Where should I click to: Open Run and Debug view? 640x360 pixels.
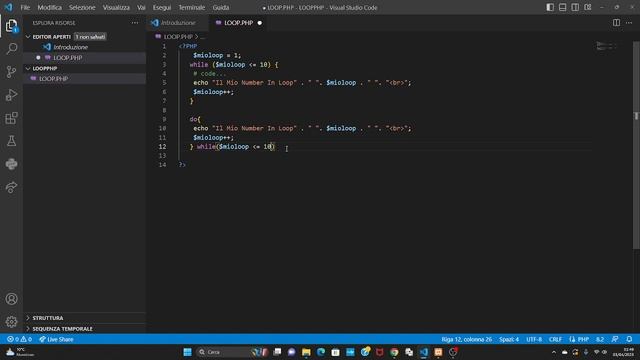click(11, 95)
